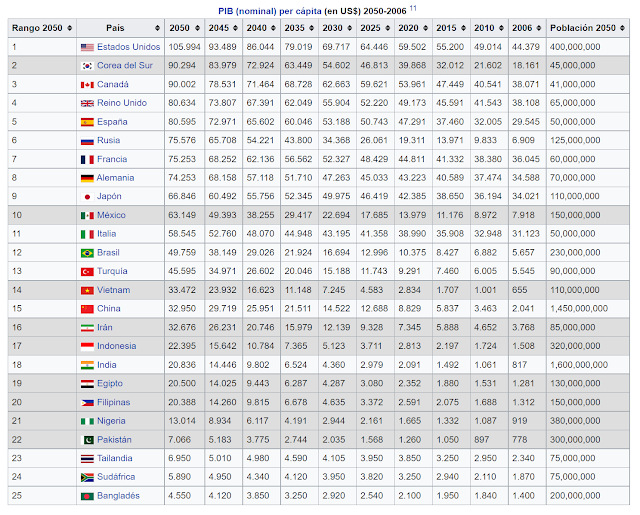Open the Reino Unido link
This screenshot has height=515, width=640.
click(122, 103)
